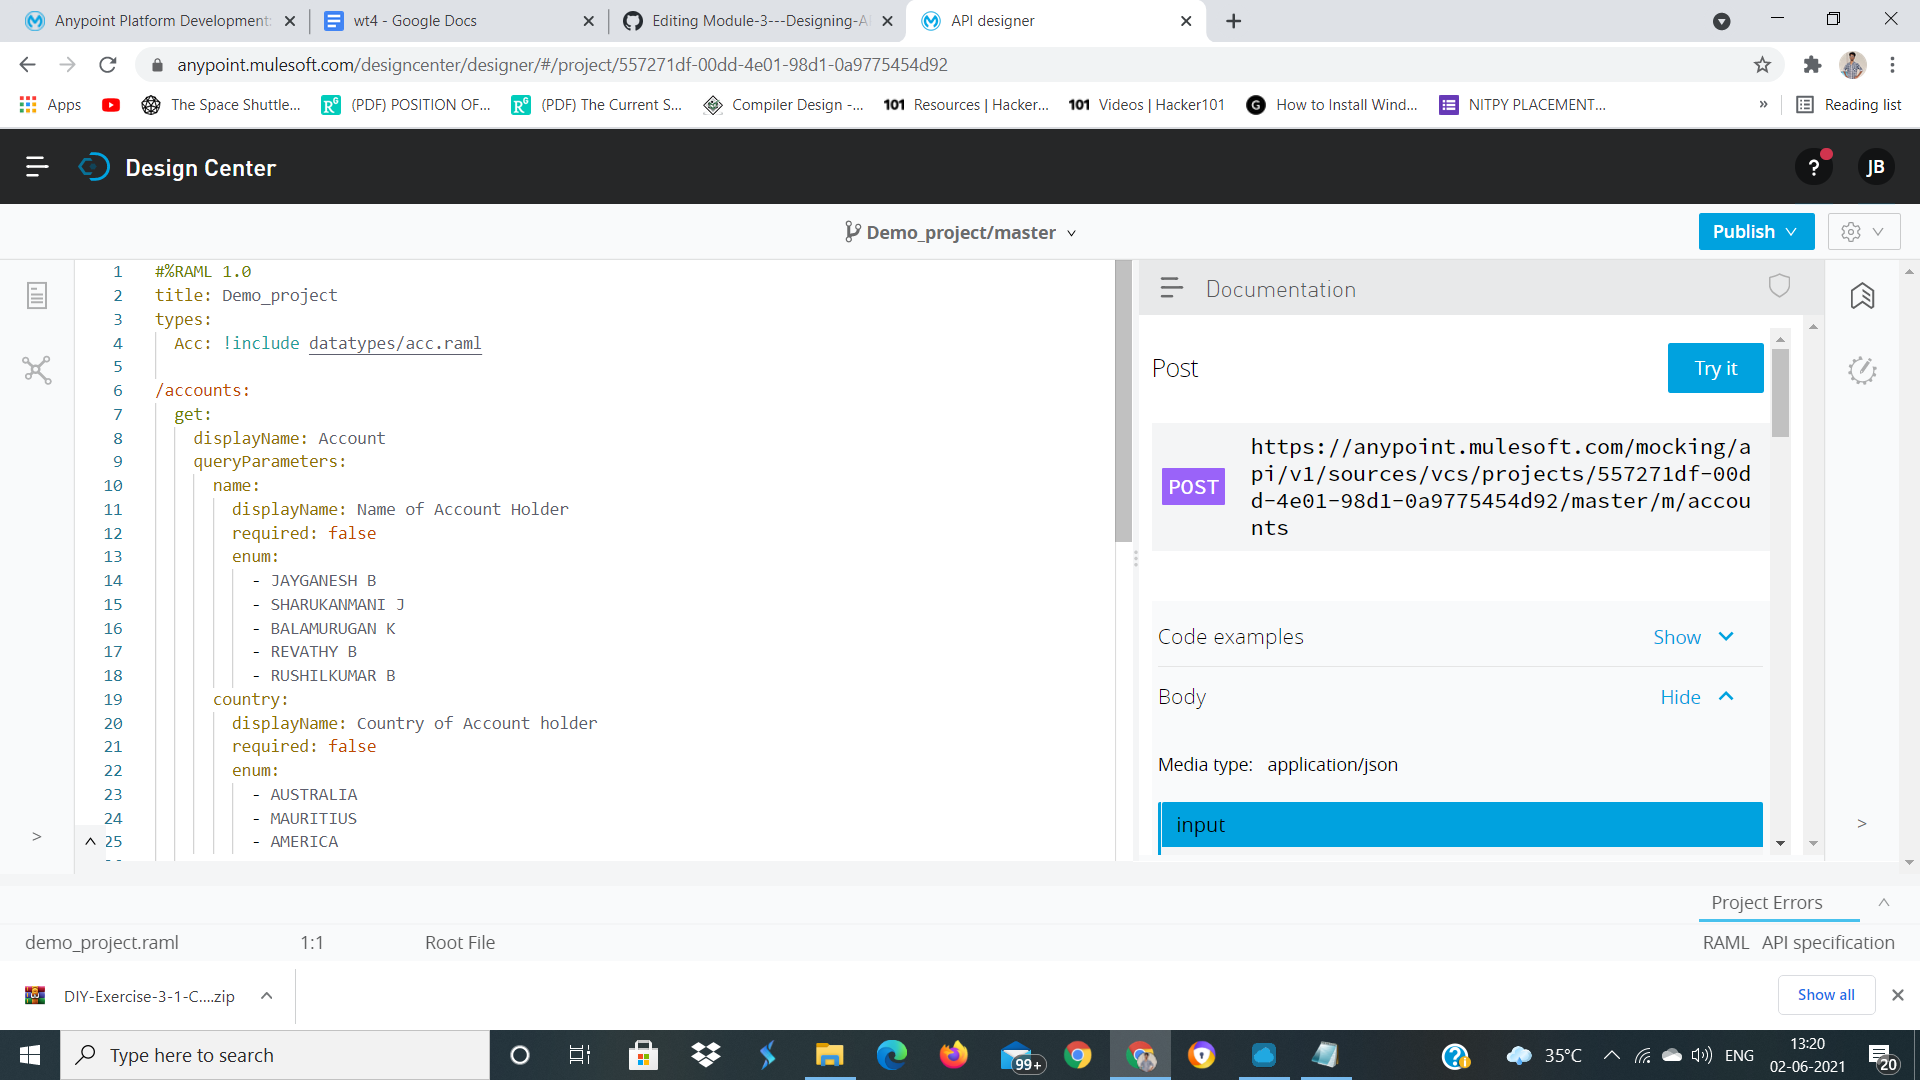Screen dimensions: 1920x1080
Task: Open the Reading list
Action: 1849,105
